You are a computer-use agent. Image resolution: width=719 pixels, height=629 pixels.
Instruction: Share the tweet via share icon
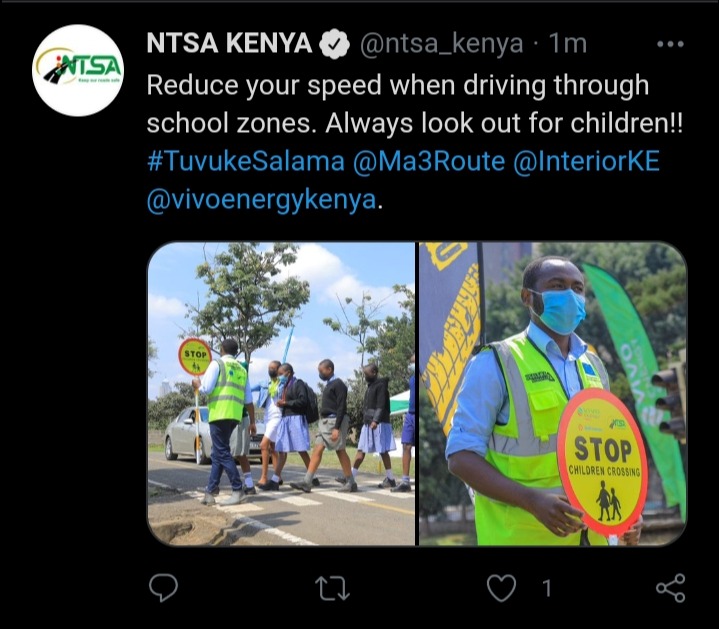pyautogui.click(x=670, y=588)
